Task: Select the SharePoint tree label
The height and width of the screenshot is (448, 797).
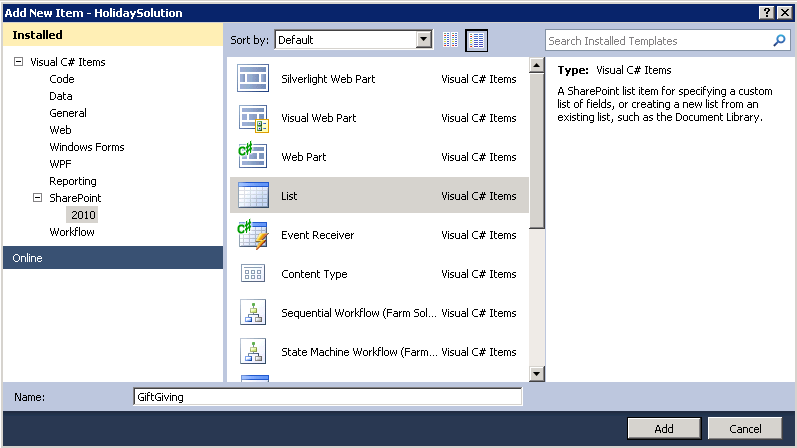Action: 75,198
